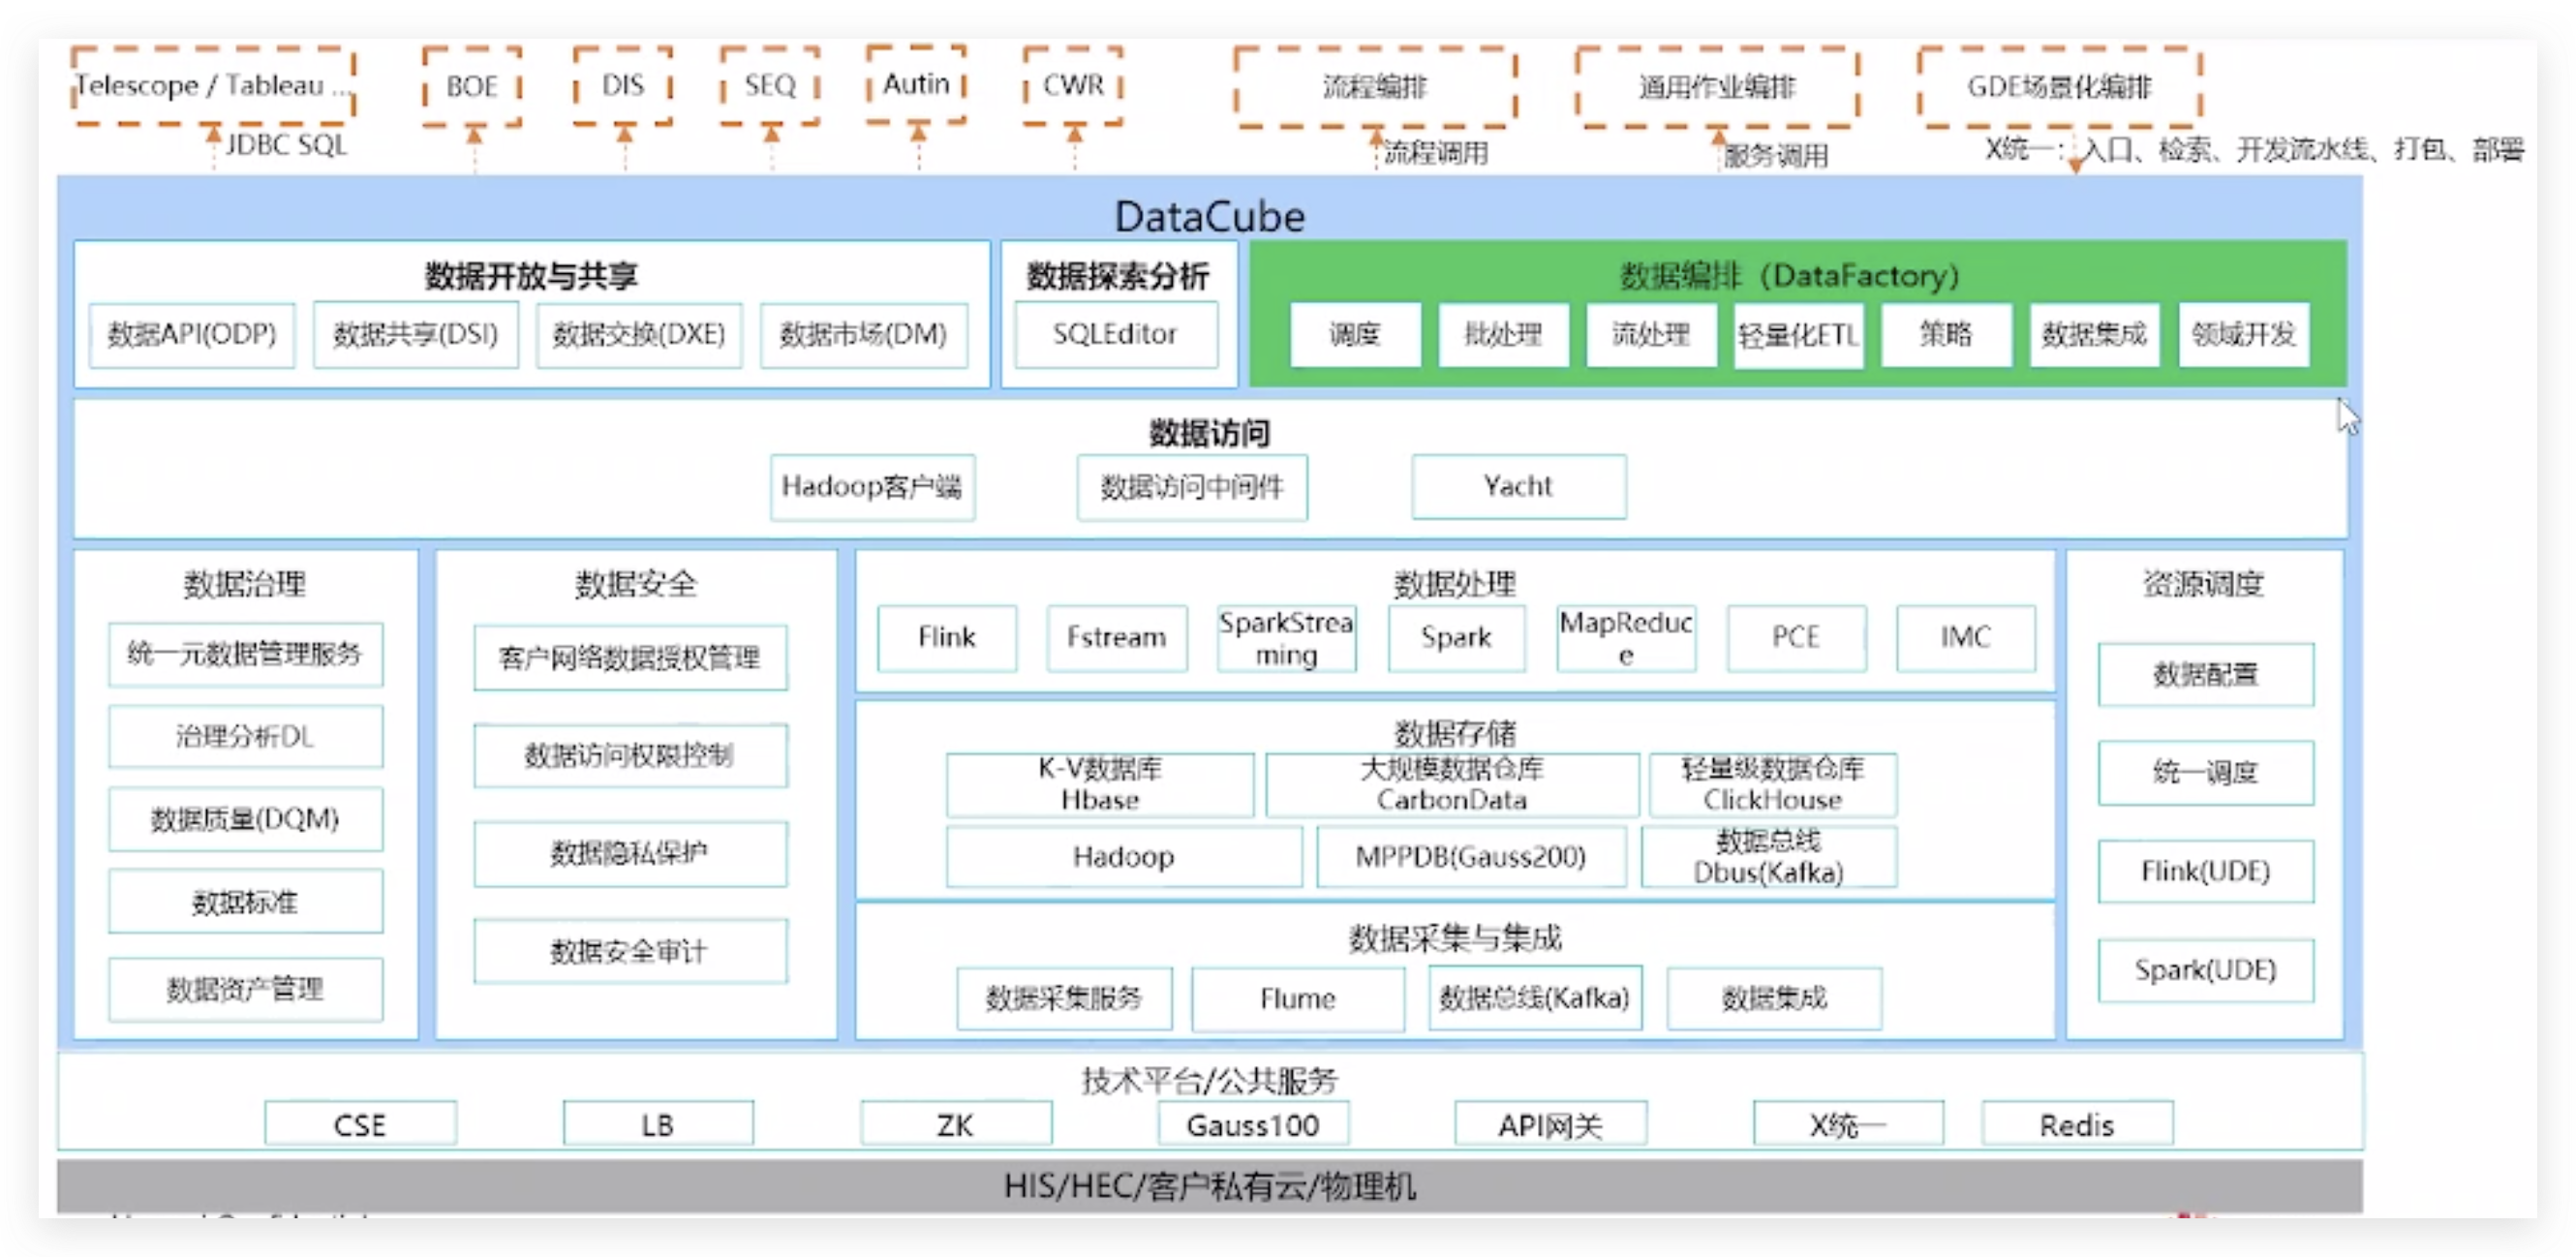The width and height of the screenshot is (2576, 1257).
Task: Click the Flume collection box
Action: 1297,998
